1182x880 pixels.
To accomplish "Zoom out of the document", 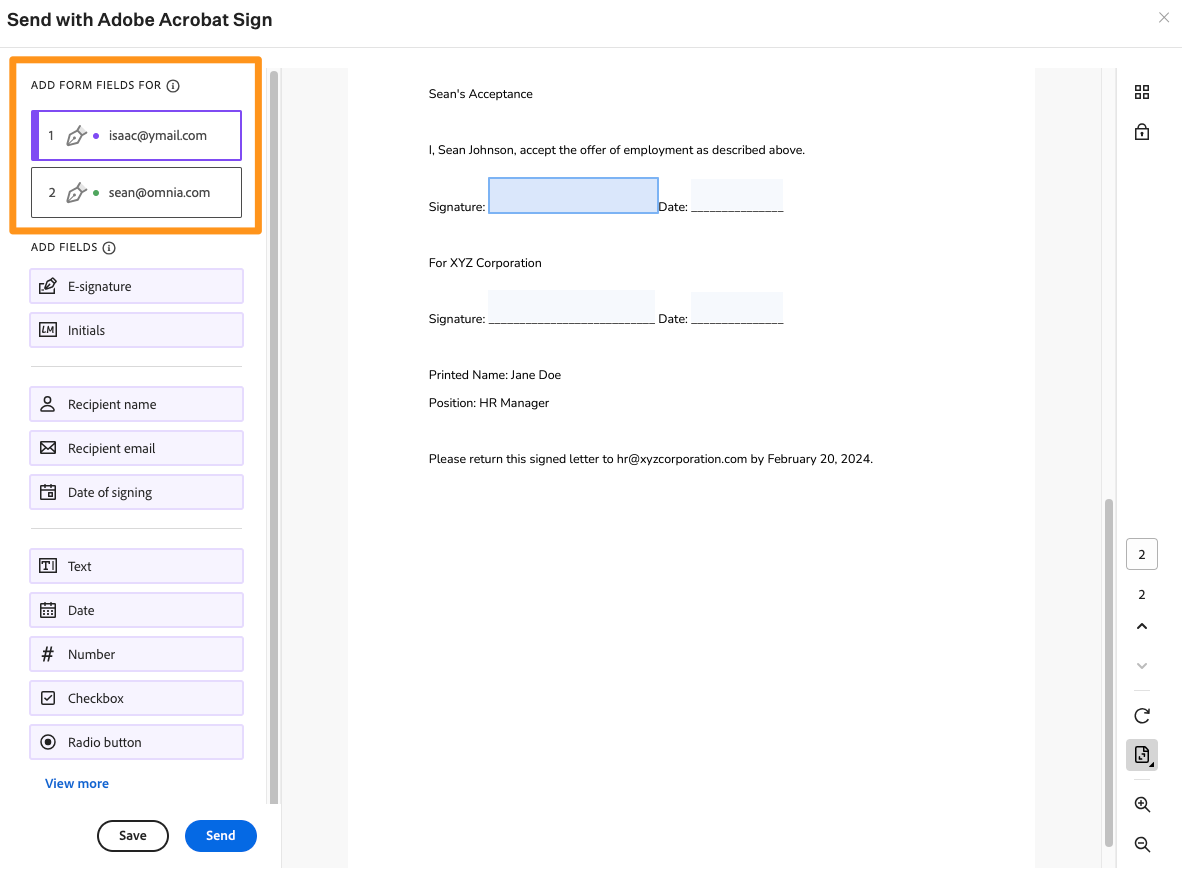I will click(x=1142, y=845).
